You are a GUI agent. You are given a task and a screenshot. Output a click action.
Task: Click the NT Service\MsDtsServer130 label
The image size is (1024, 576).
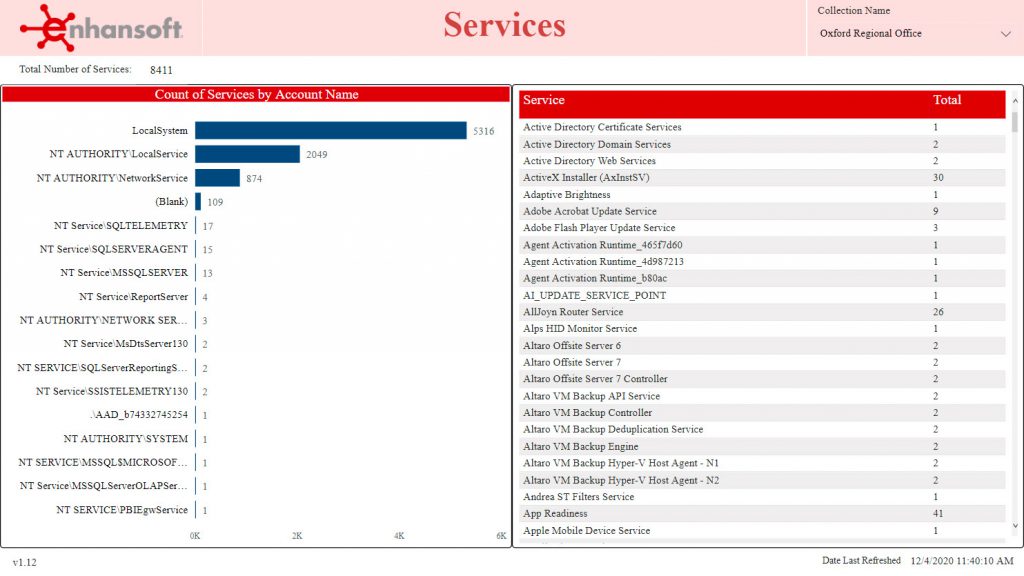tap(125, 344)
